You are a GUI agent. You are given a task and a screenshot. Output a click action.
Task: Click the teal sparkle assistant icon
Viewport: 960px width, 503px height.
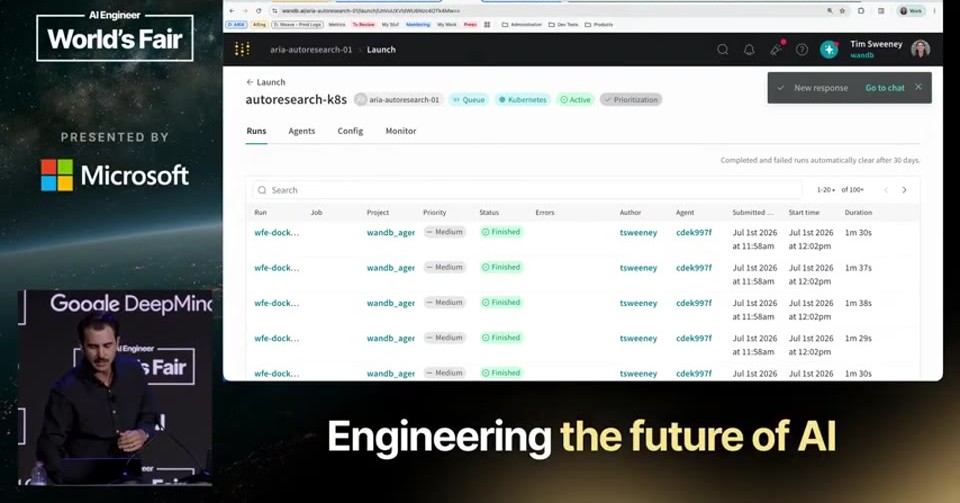point(829,50)
